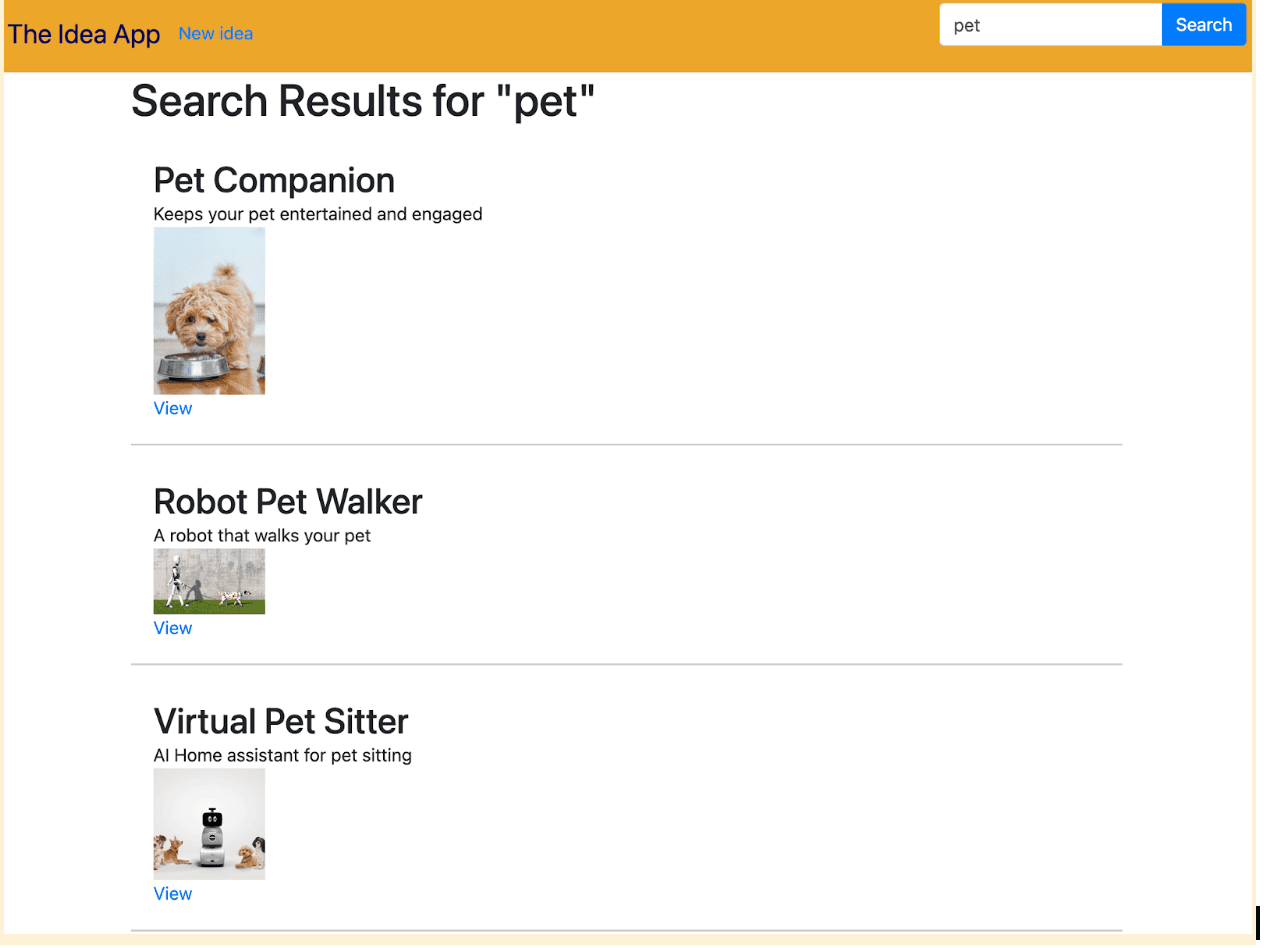1264x948 pixels.
Task: Click the Virtual Pet Sitter robot image
Action: [x=209, y=824]
